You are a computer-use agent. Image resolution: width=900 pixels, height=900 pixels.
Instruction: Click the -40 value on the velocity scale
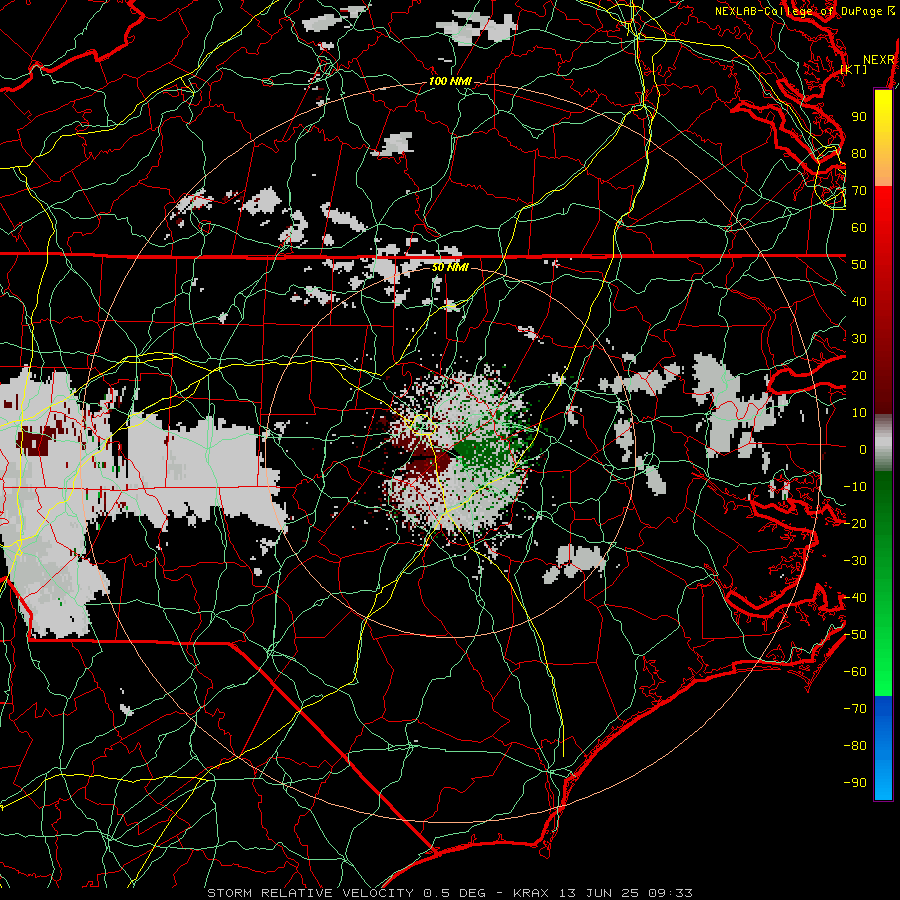pos(855,598)
